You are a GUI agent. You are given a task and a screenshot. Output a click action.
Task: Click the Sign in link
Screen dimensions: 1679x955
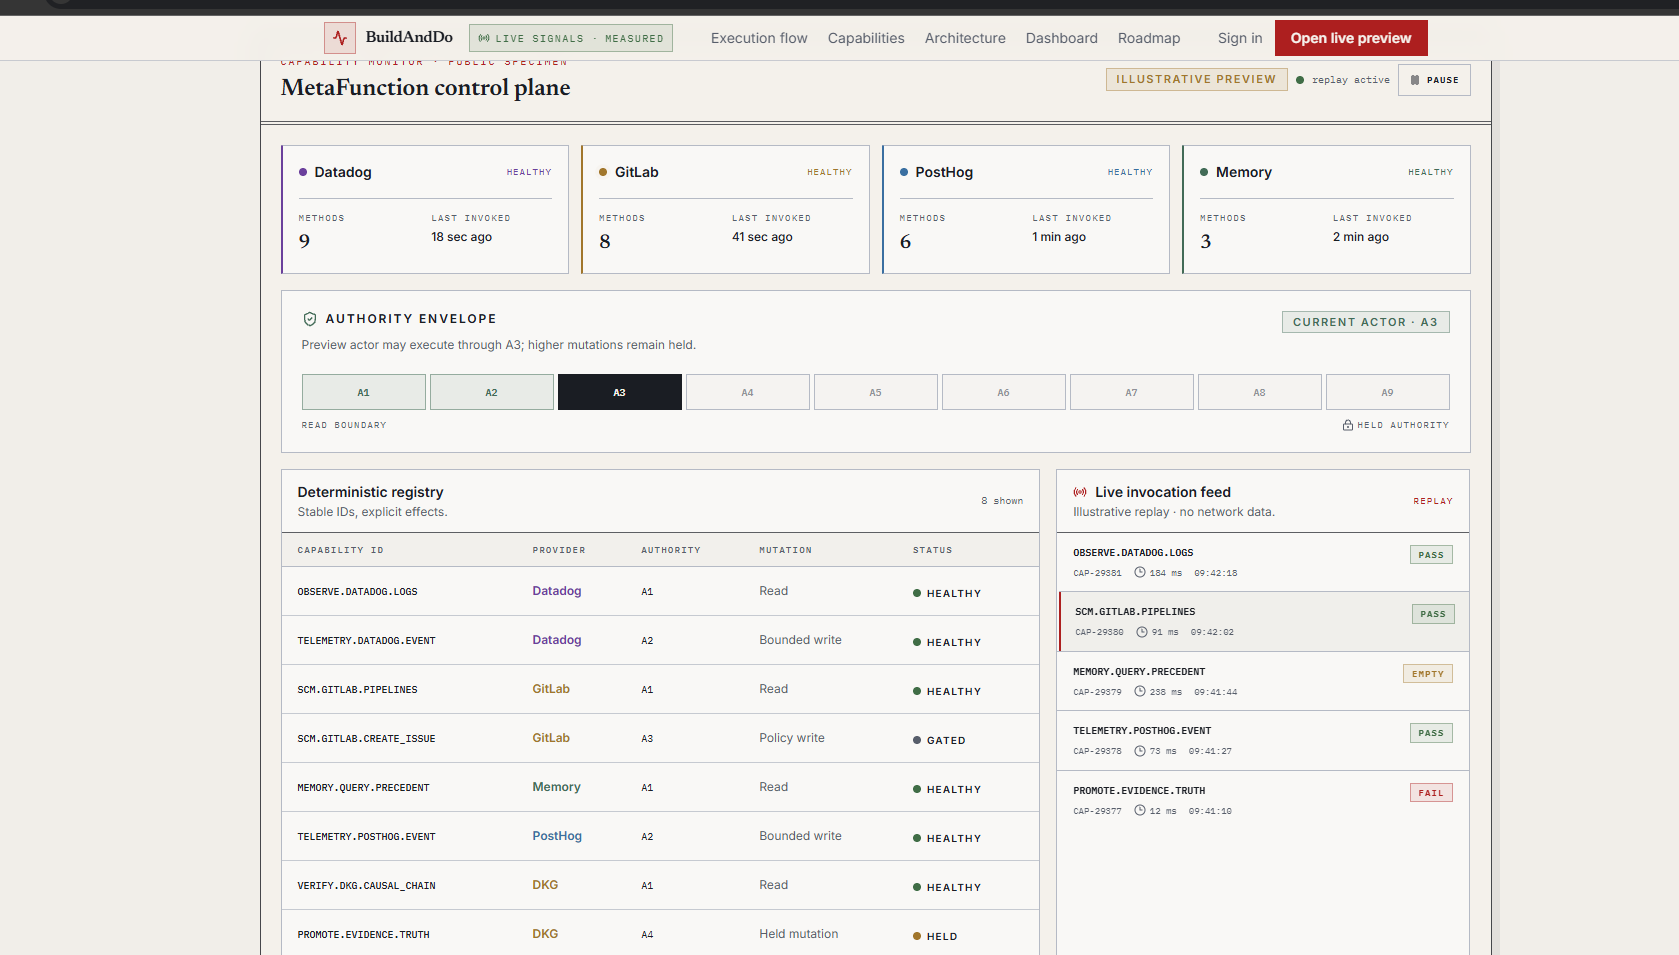[x=1240, y=38]
